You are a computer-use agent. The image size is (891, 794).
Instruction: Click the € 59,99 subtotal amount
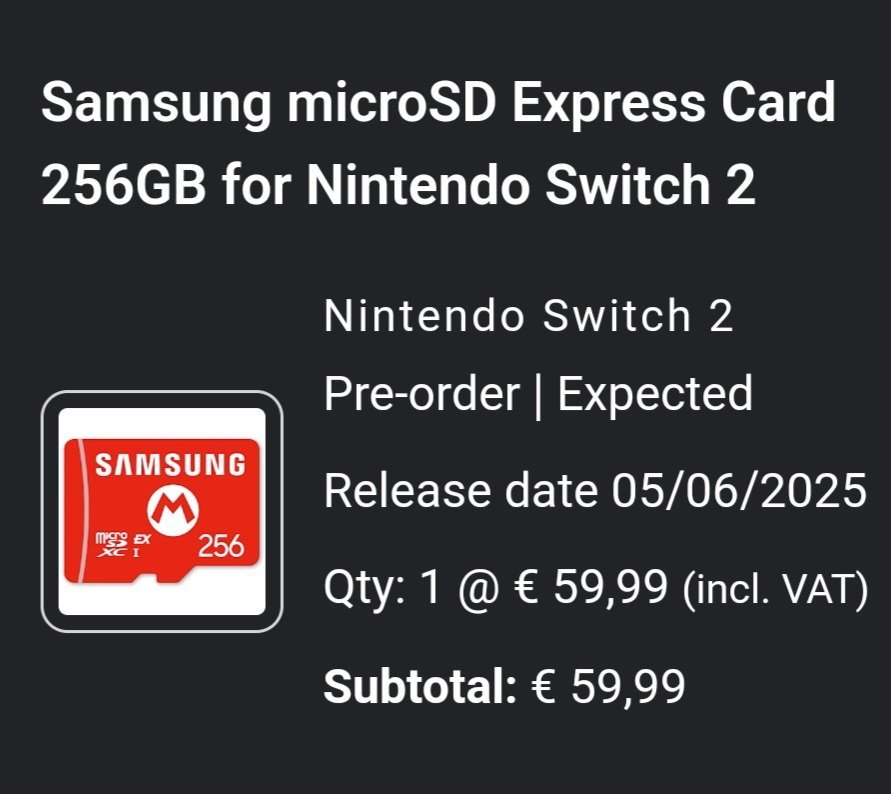(x=608, y=687)
